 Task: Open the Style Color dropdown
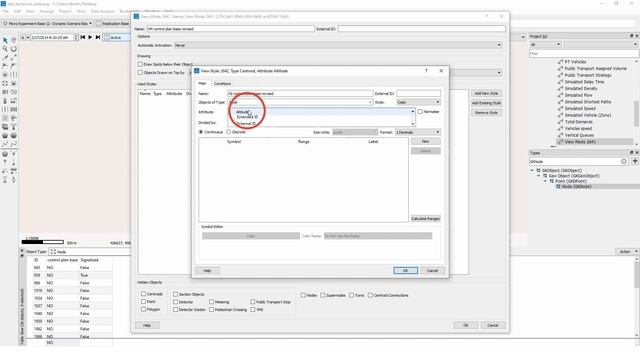coord(418,102)
